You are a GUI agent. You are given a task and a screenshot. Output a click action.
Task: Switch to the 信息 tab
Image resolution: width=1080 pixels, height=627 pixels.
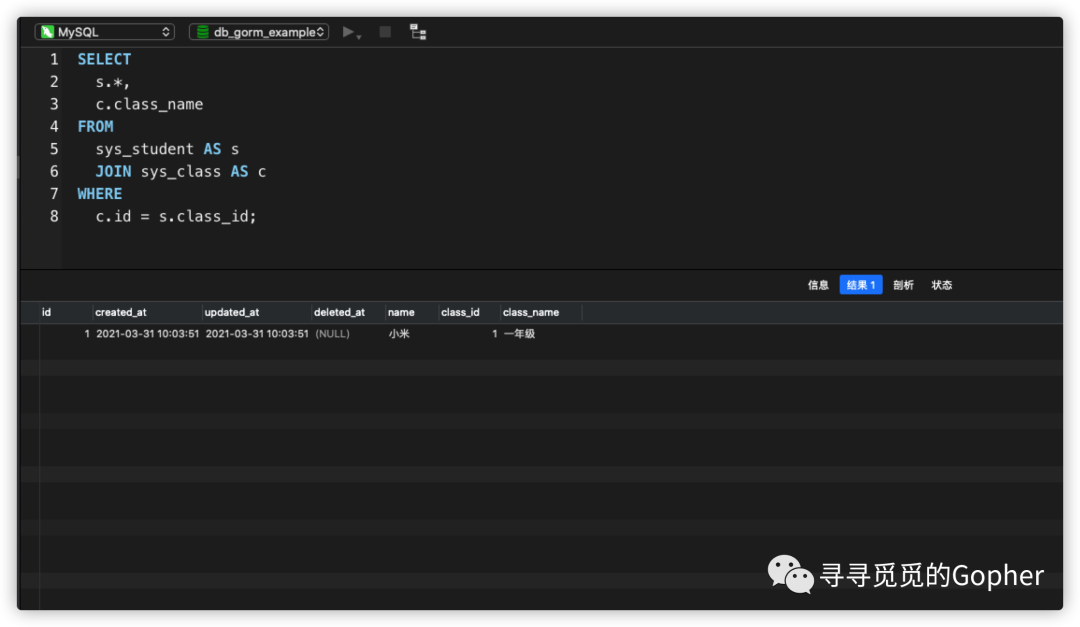818,285
